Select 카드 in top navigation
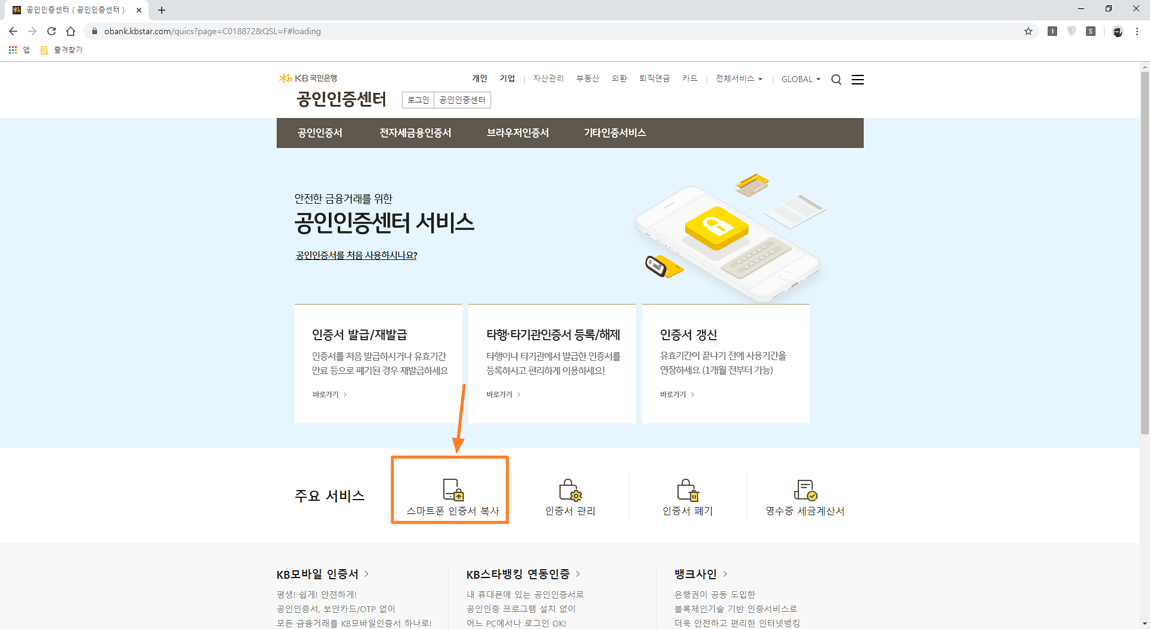Screen dimensions: 1150x629 point(689,78)
